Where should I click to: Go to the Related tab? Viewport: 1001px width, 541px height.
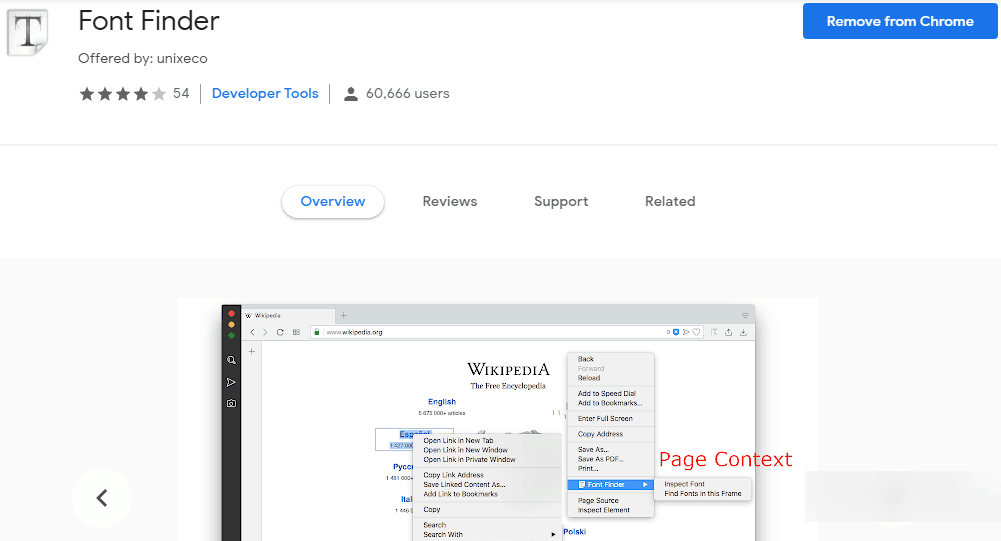click(x=670, y=201)
